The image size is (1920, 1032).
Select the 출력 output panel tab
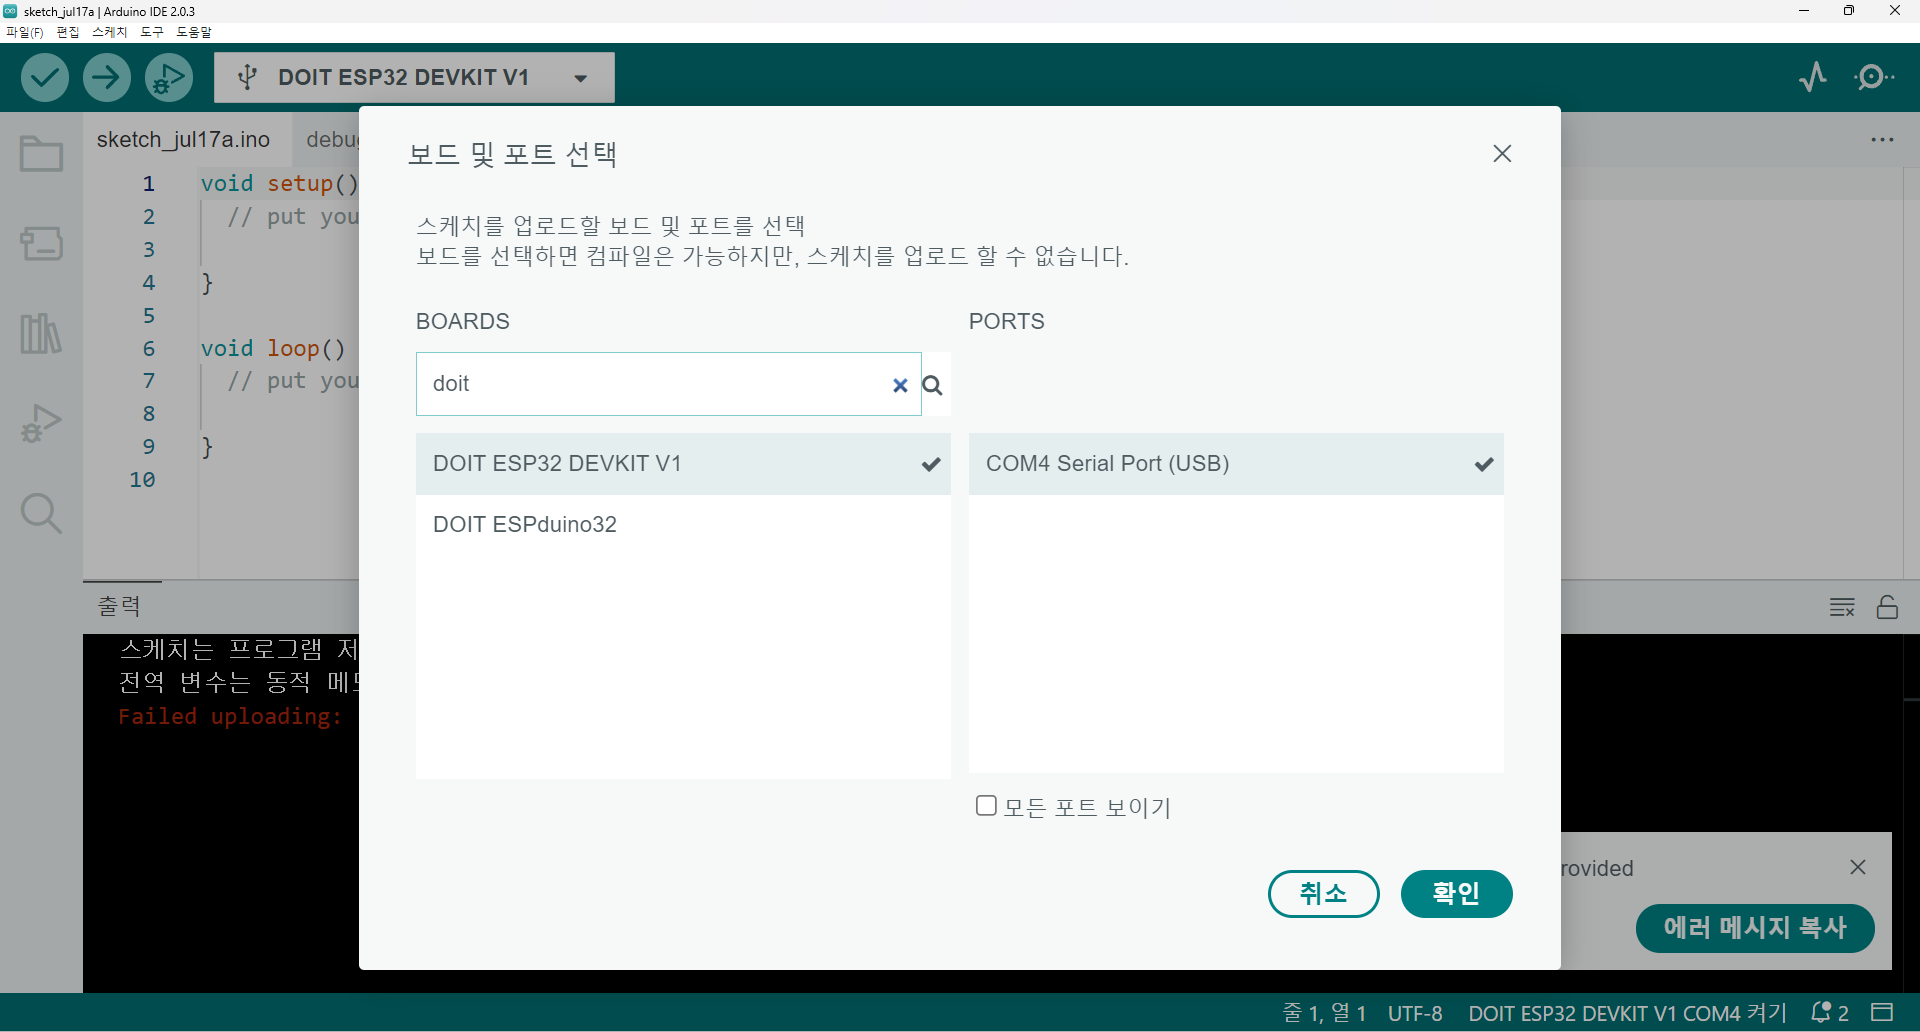[120, 606]
